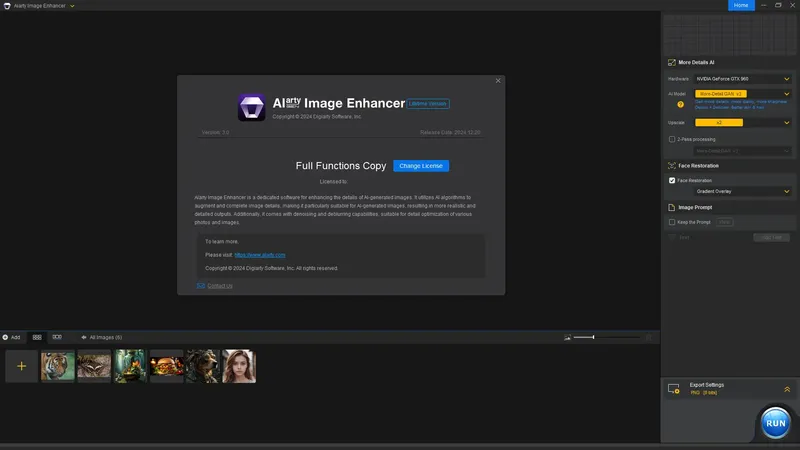
Task: Click the Full Functions Copy text
Action: coord(341,166)
